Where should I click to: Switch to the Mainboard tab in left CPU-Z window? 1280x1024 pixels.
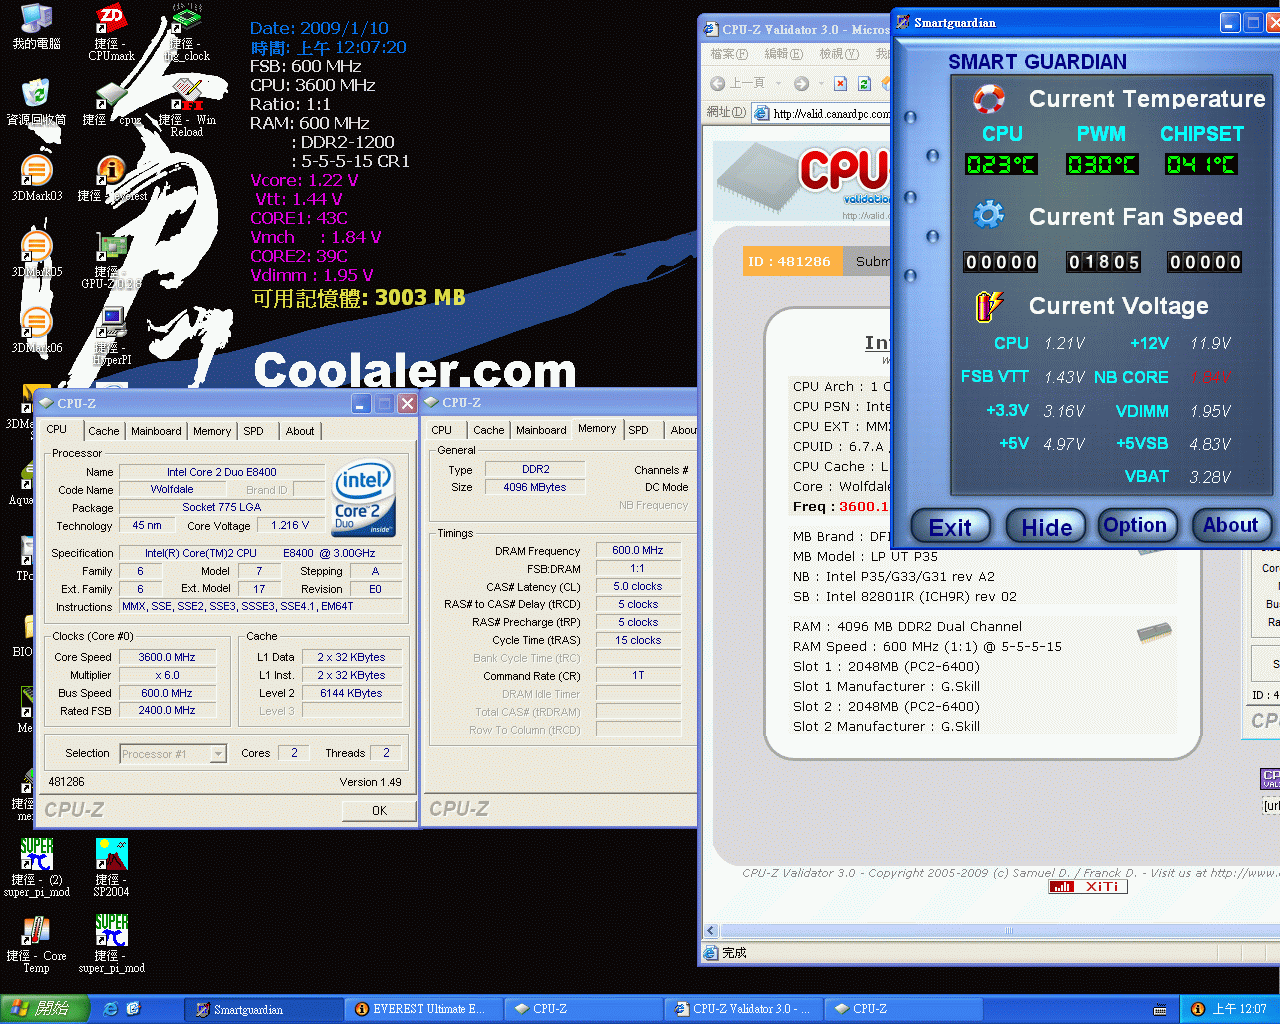click(x=156, y=431)
